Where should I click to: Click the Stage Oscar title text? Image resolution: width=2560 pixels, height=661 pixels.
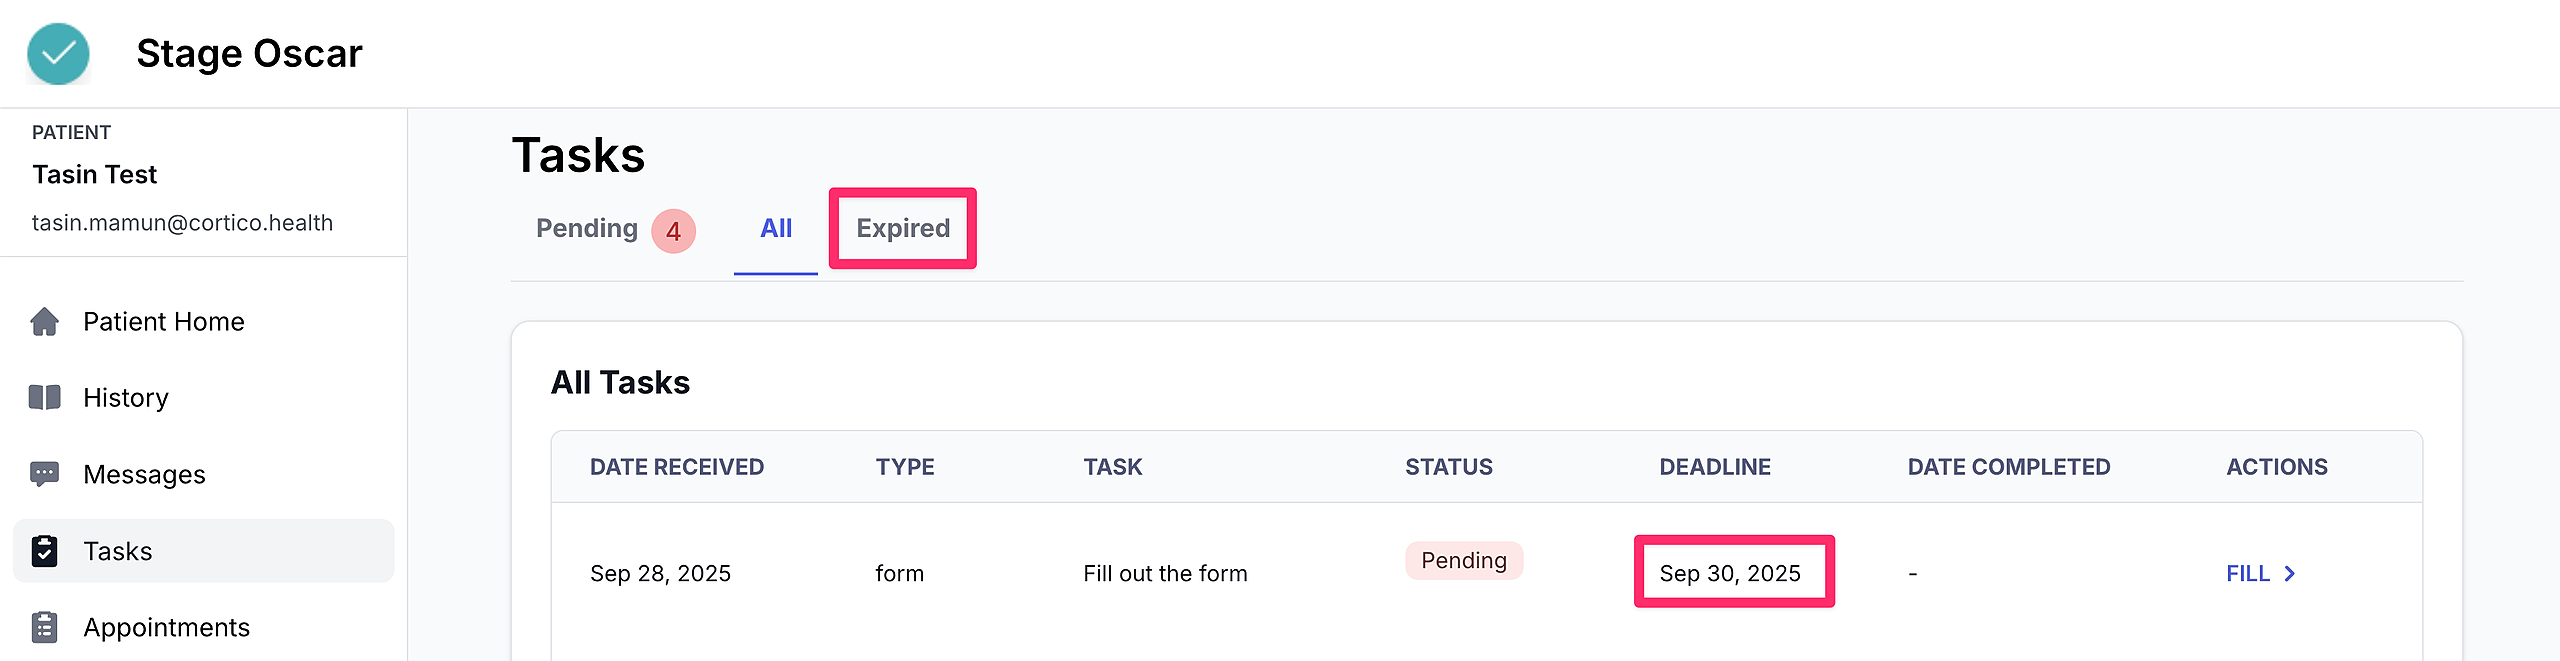249,54
